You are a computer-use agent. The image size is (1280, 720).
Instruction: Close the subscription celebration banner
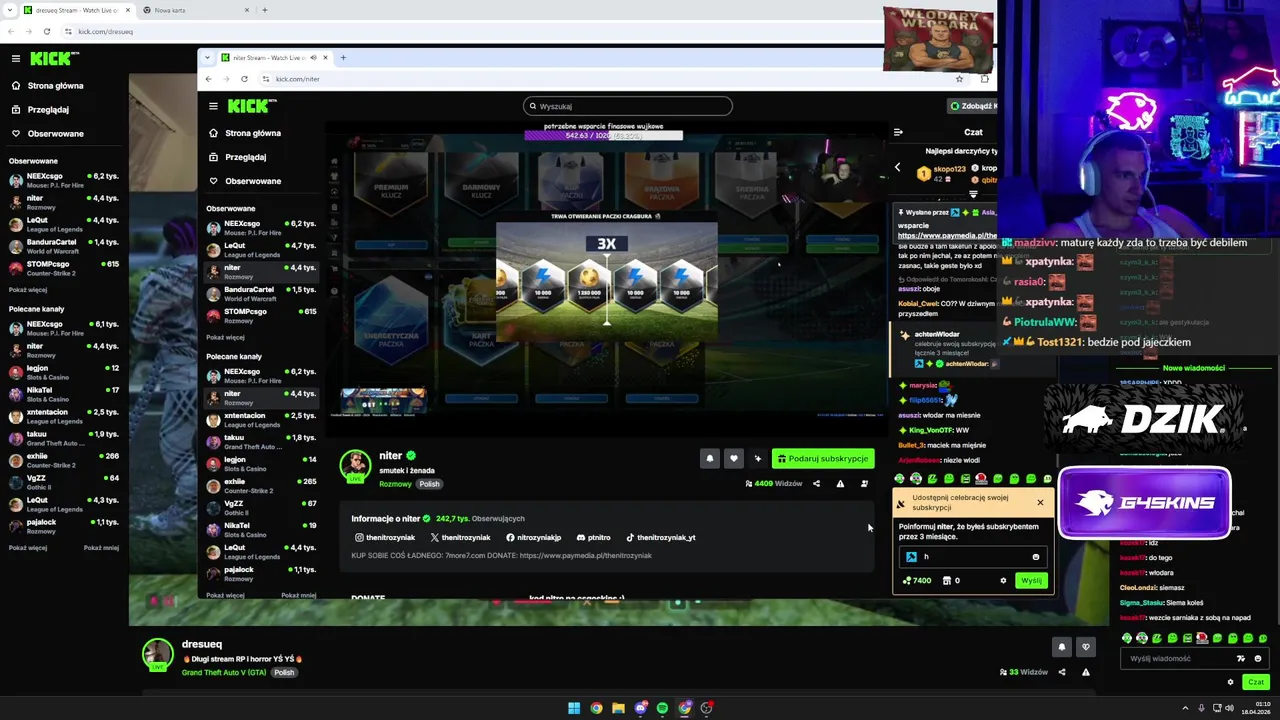[1040, 502]
